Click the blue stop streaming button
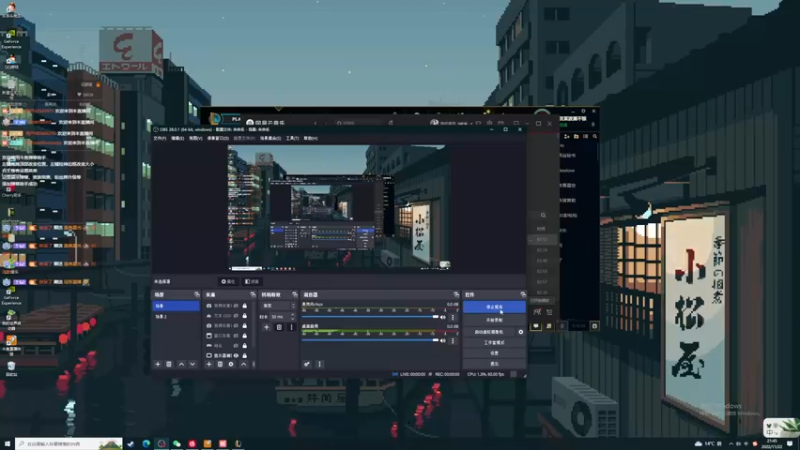This screenshot has width=800, height=450. click(x=494, y=307)
